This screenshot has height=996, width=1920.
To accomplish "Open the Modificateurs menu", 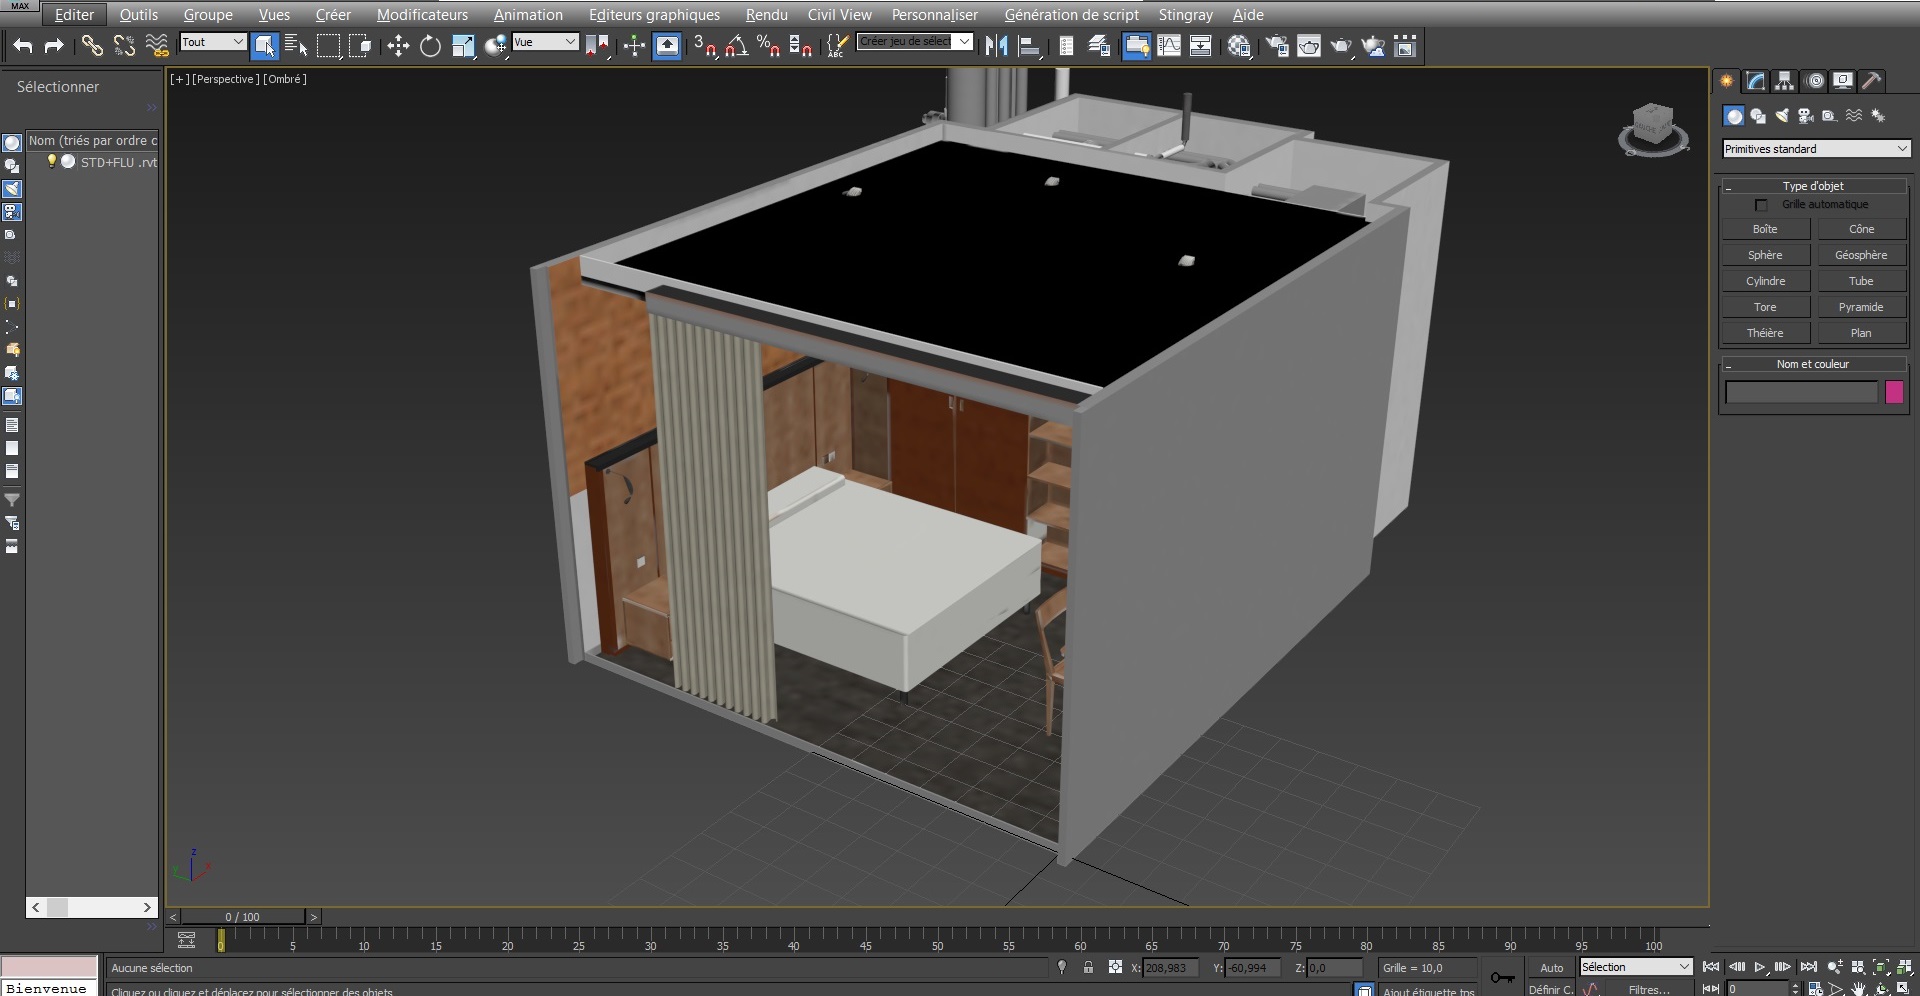I will click(x=422, y=15).
